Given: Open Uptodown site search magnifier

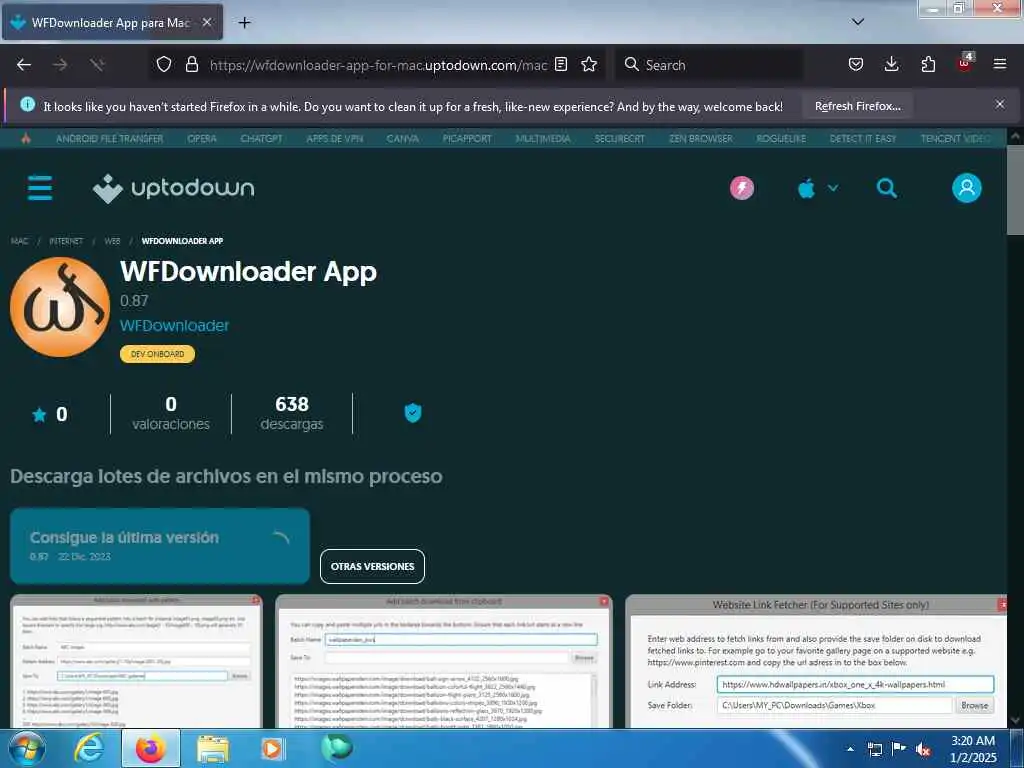Looking at the screenshot, I should (886, 188).
